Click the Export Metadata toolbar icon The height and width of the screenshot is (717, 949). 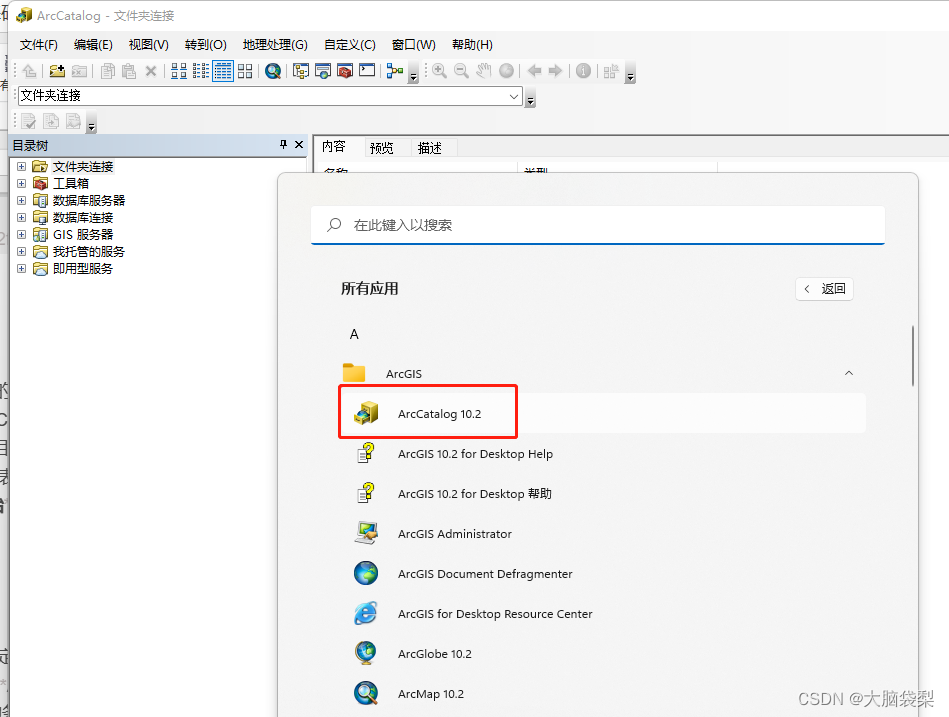pyautogui.click(x=73, y=121)
